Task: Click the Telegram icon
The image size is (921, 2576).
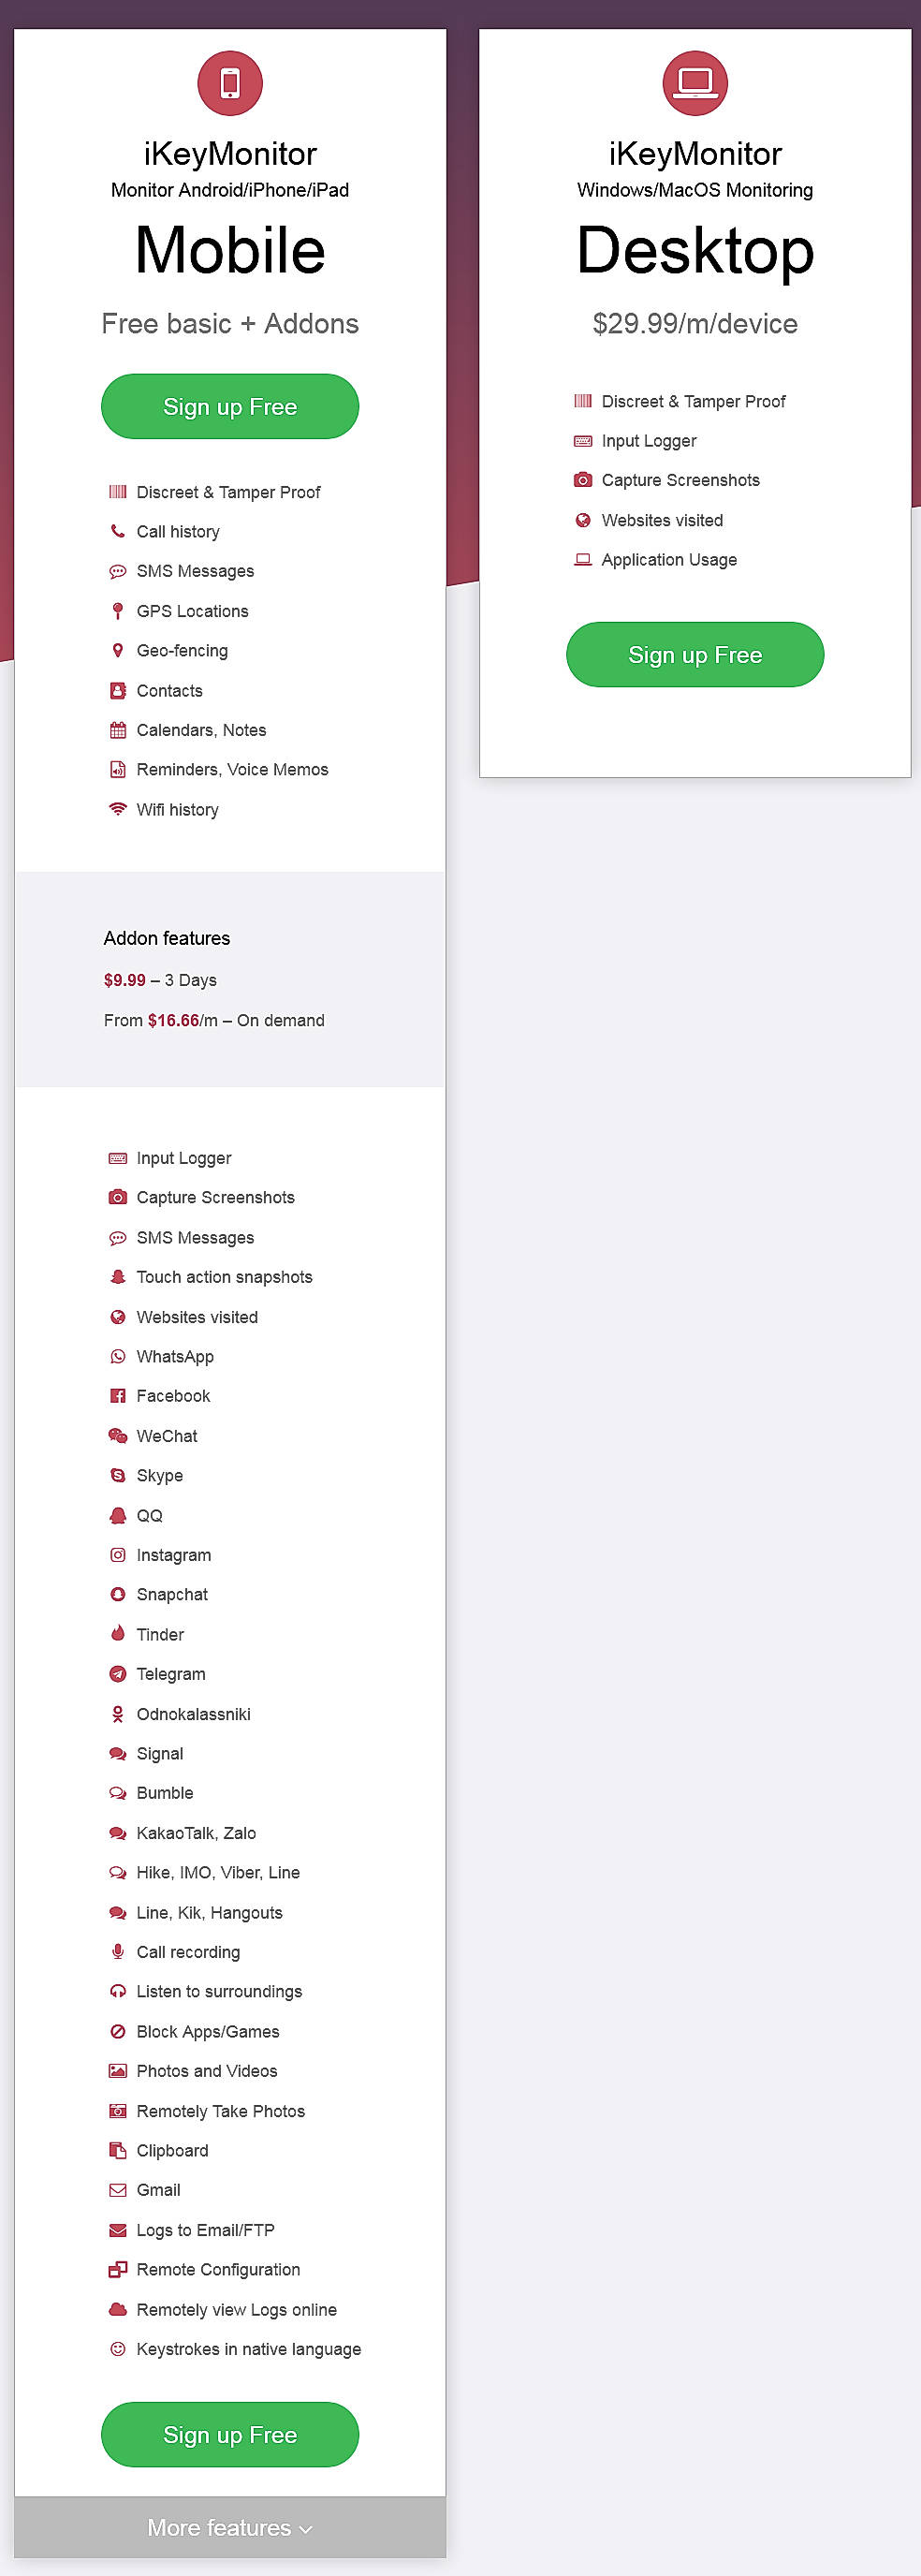Action: click(x=117, y=1674)
